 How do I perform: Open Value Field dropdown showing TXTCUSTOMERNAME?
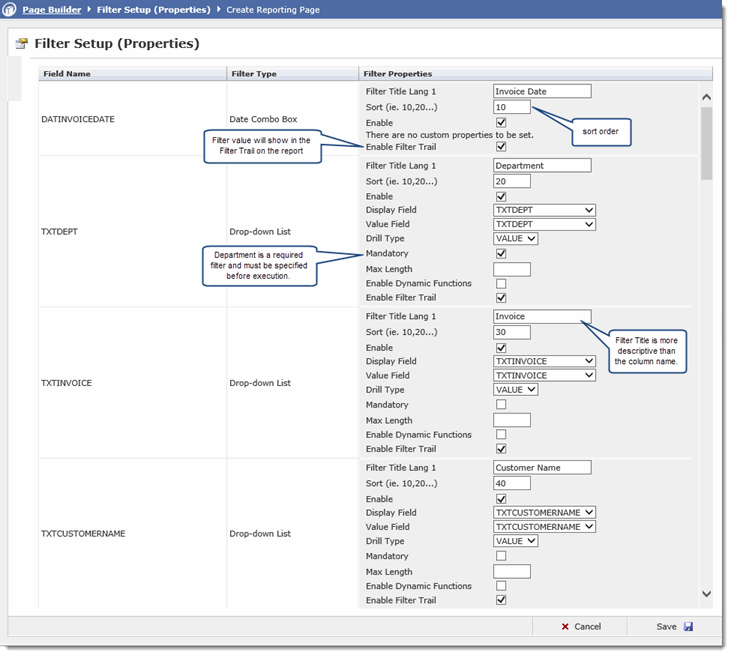(544, 527)
